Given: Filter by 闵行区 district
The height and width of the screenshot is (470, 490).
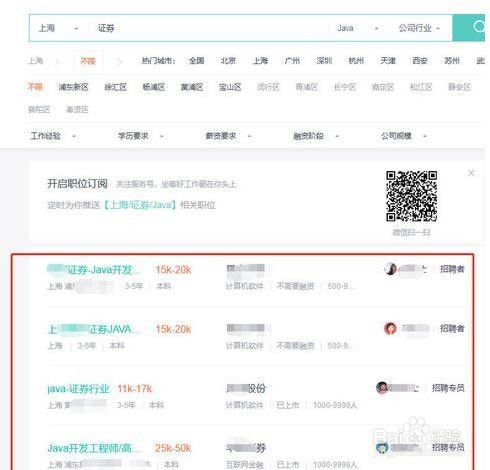Looking at the screenshot, I should click(268, 87).
